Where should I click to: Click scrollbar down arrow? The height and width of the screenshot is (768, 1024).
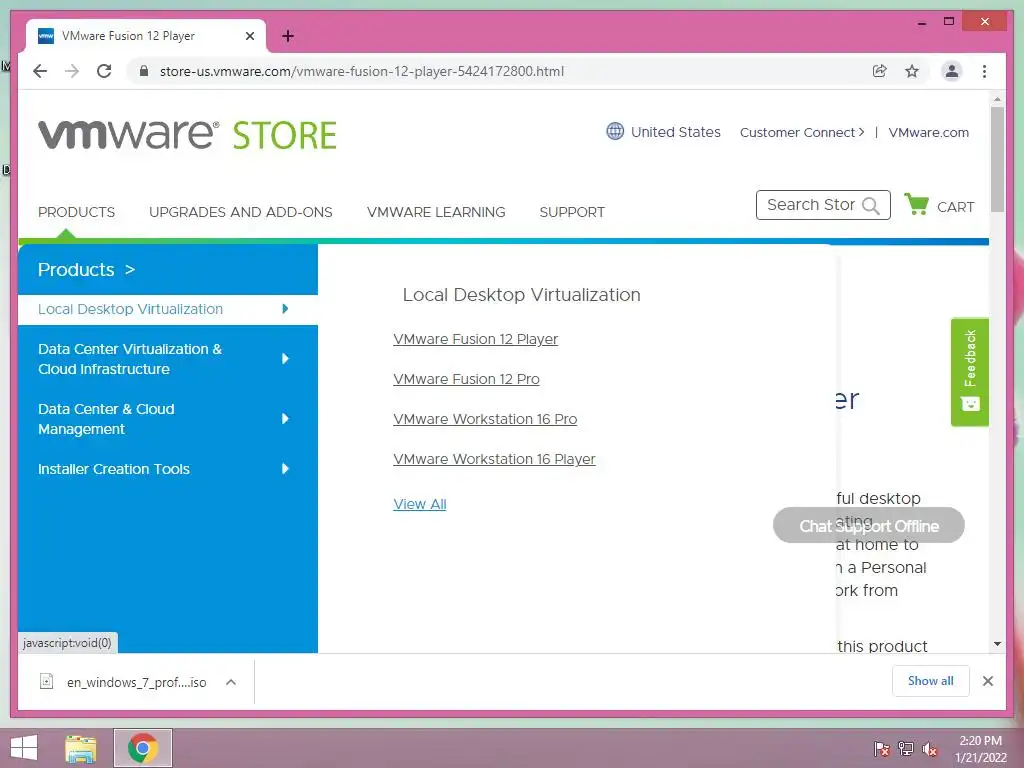[x=997, y=644]
